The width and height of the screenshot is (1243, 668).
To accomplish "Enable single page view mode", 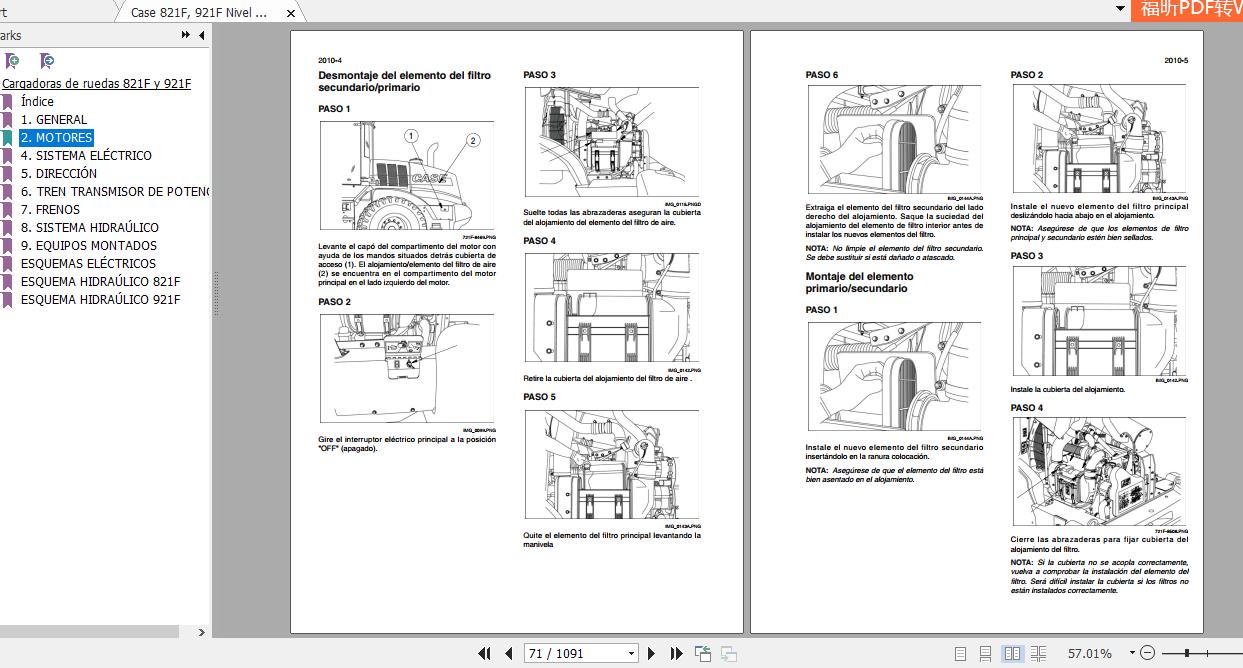I will tap(960, 654).
